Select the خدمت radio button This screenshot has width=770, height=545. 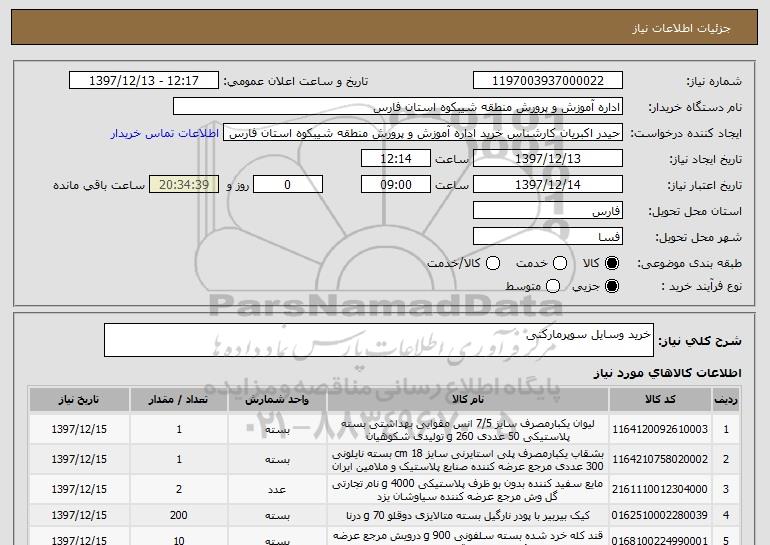click(x=560, y=263)
